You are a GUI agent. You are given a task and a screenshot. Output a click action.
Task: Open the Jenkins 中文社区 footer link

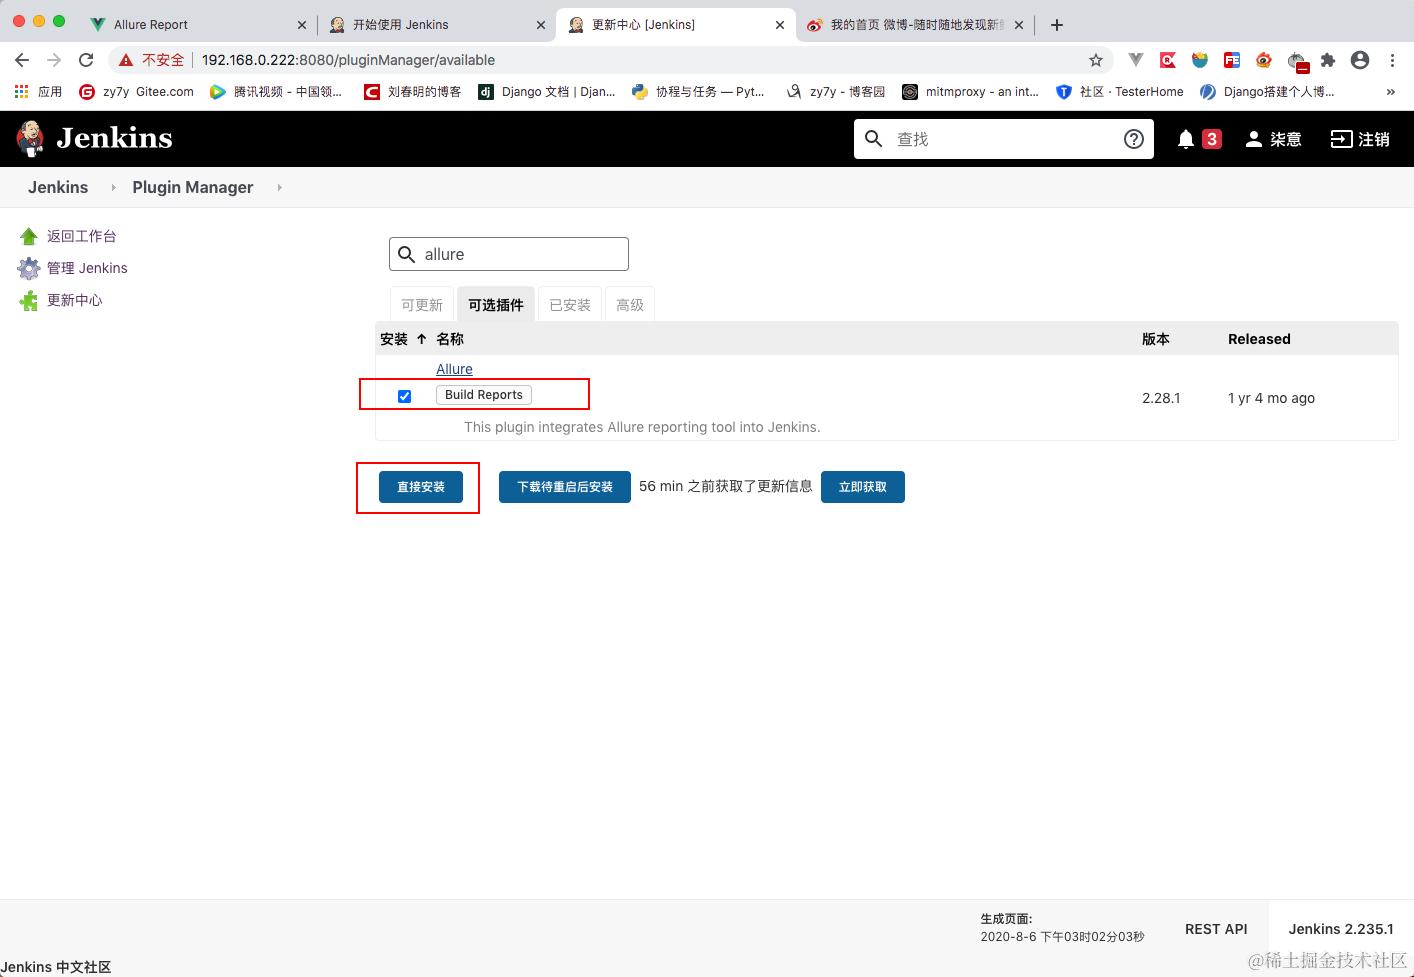[56, 967]
